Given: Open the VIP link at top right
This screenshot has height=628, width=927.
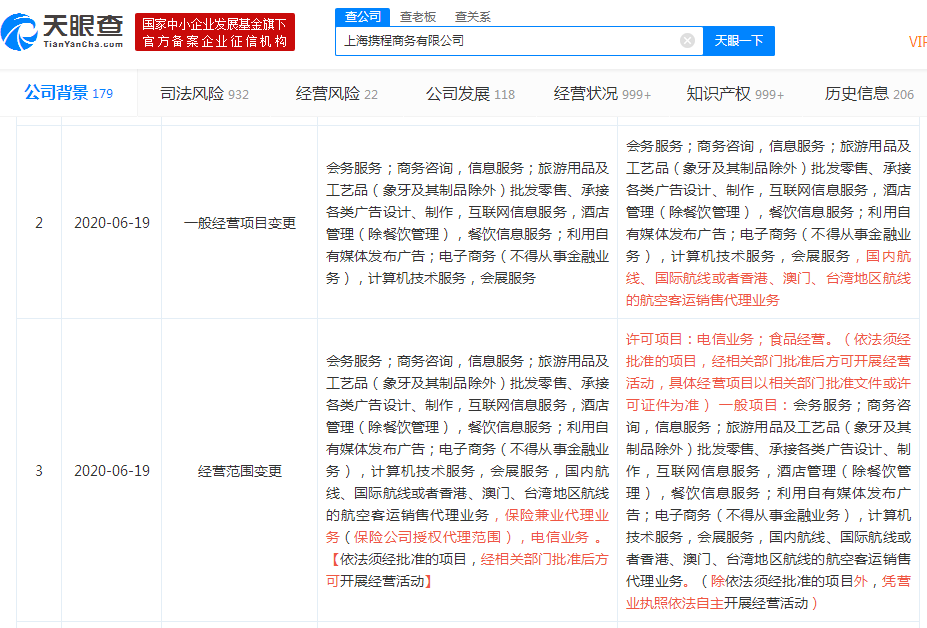Looking at the screenshot, I should click(916, 41).
